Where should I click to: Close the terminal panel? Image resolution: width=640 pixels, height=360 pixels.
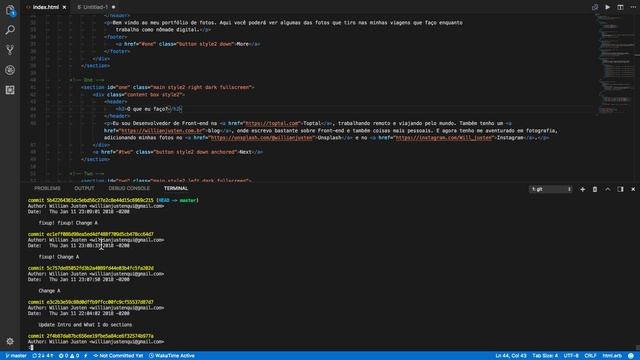tap(633, 189)
